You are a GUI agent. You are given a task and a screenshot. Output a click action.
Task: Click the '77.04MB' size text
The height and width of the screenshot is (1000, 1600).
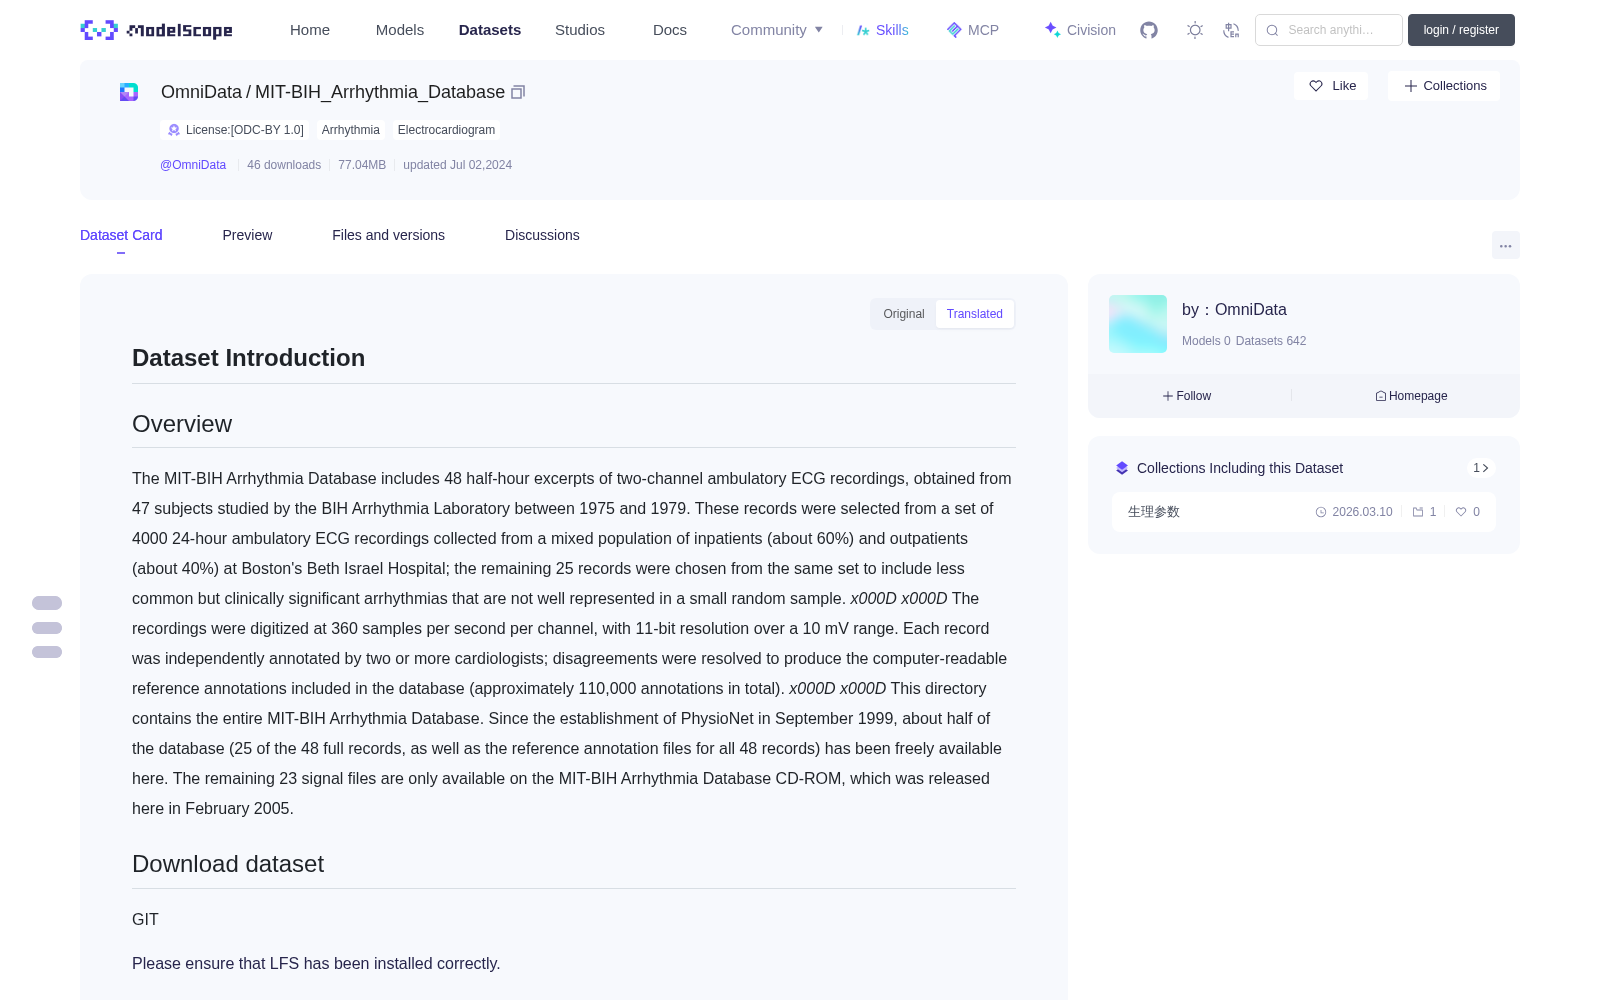tap(362, 165)
